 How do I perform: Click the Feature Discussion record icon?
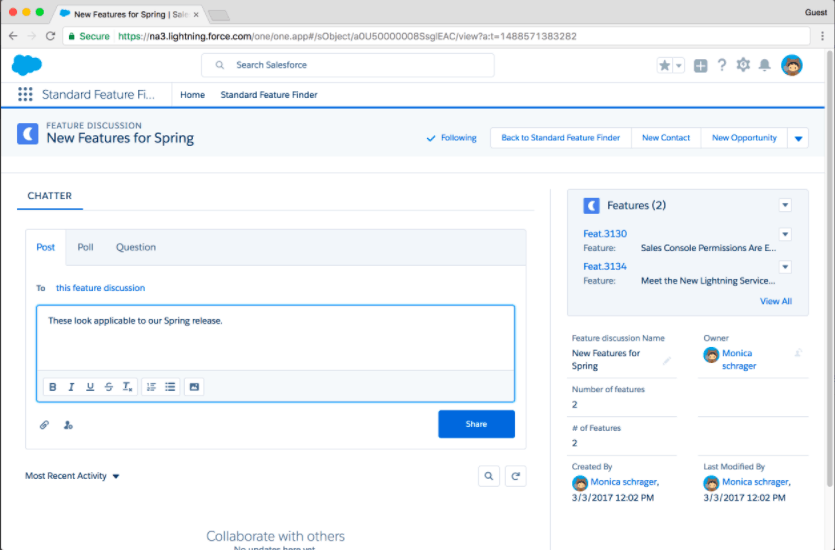28,134
